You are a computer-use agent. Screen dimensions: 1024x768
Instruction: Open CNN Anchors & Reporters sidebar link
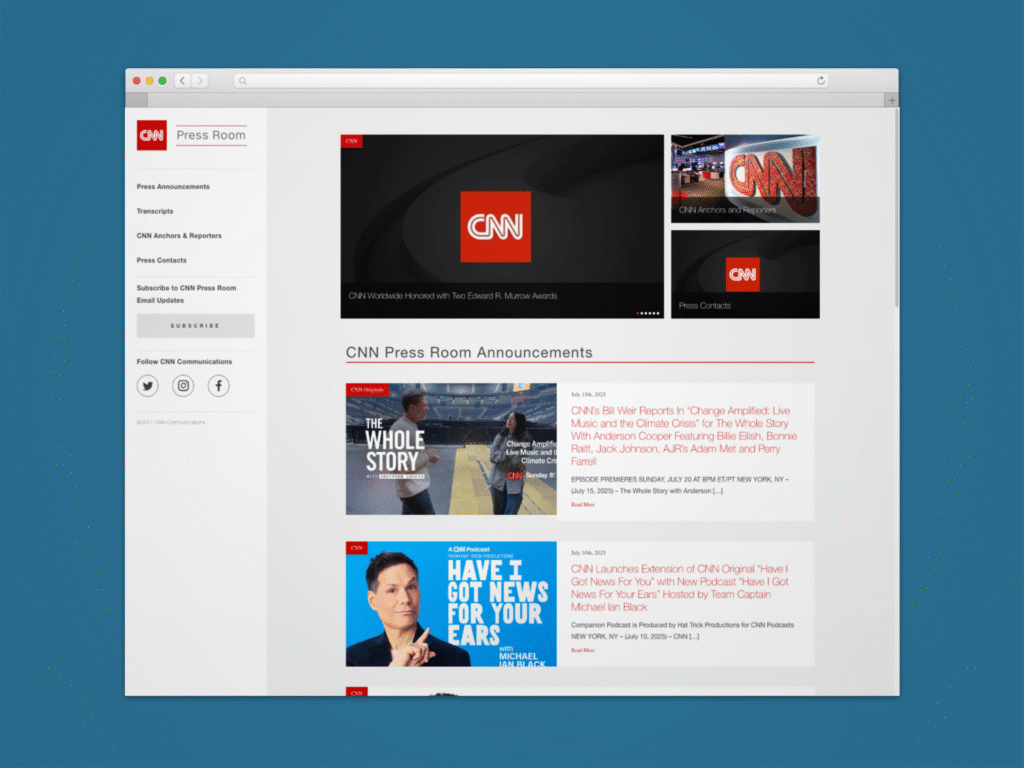pos(179,236)
